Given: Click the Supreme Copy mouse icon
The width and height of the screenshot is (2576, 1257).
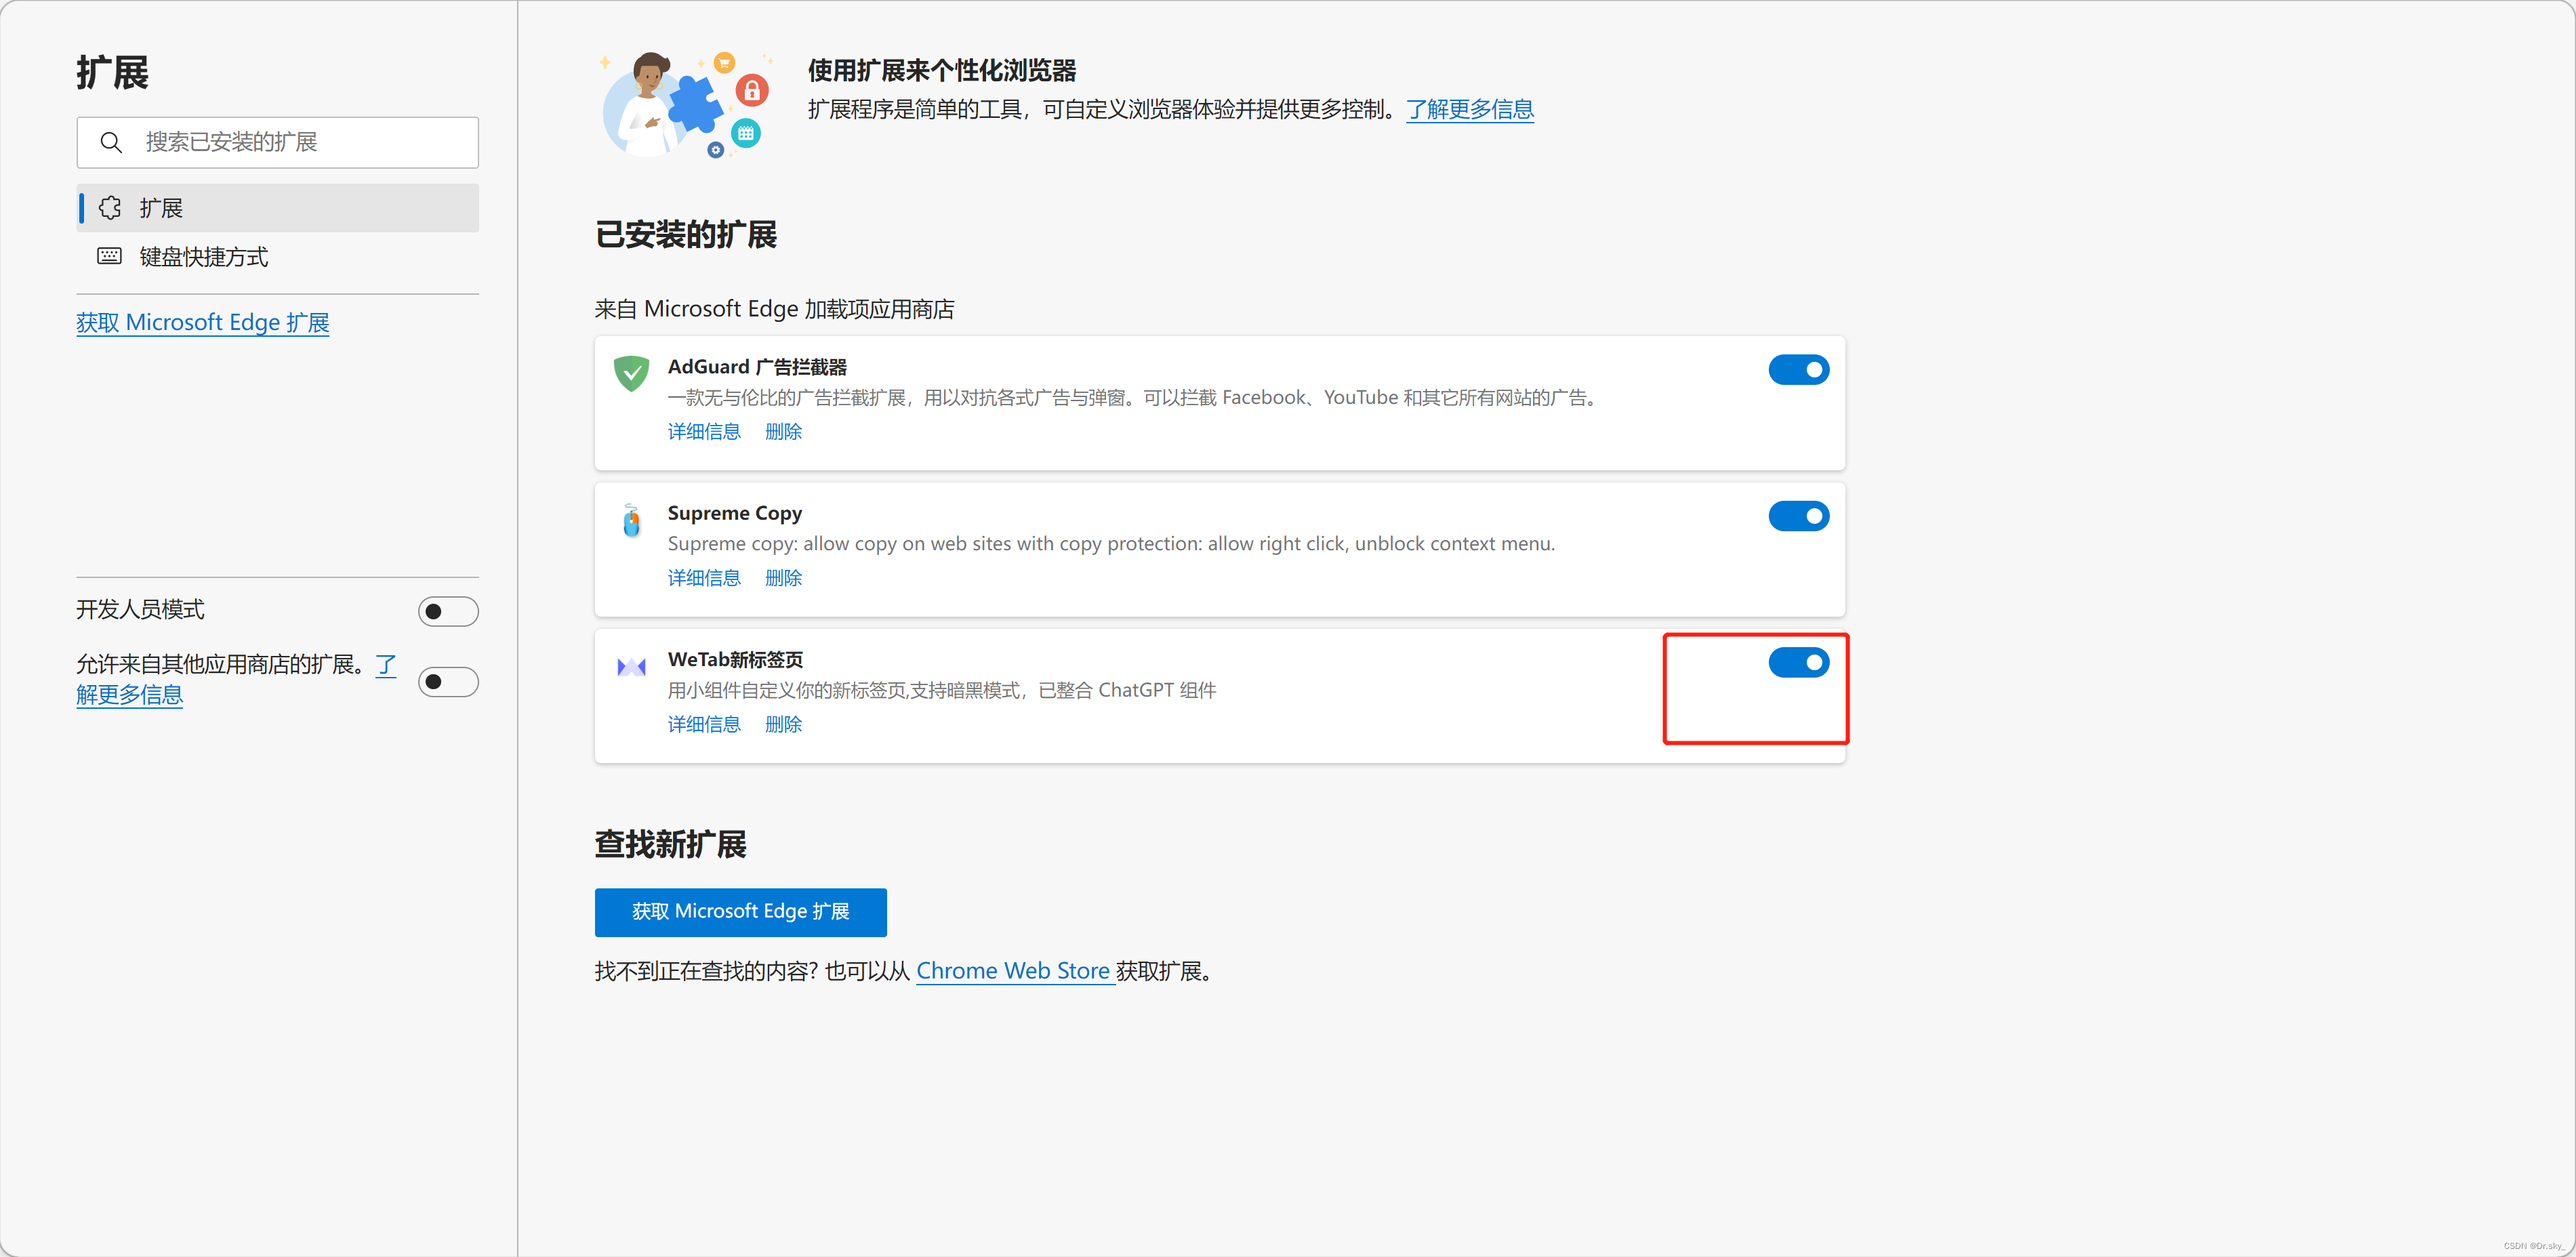Looking at the screenshot, I should pyautogui.click(x=631, y=520).
